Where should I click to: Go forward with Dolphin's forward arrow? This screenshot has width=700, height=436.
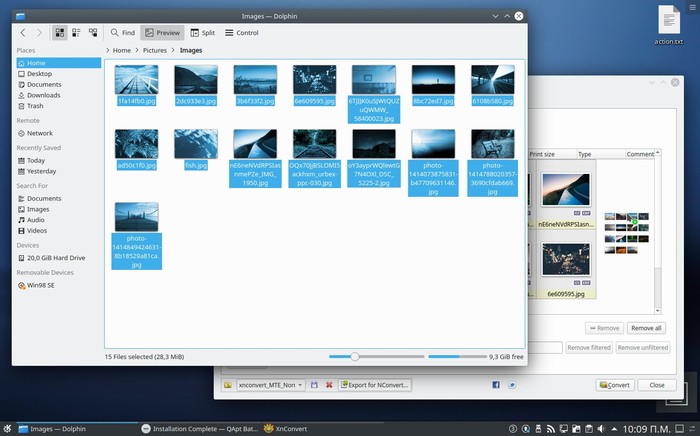(x=39, y=33)
